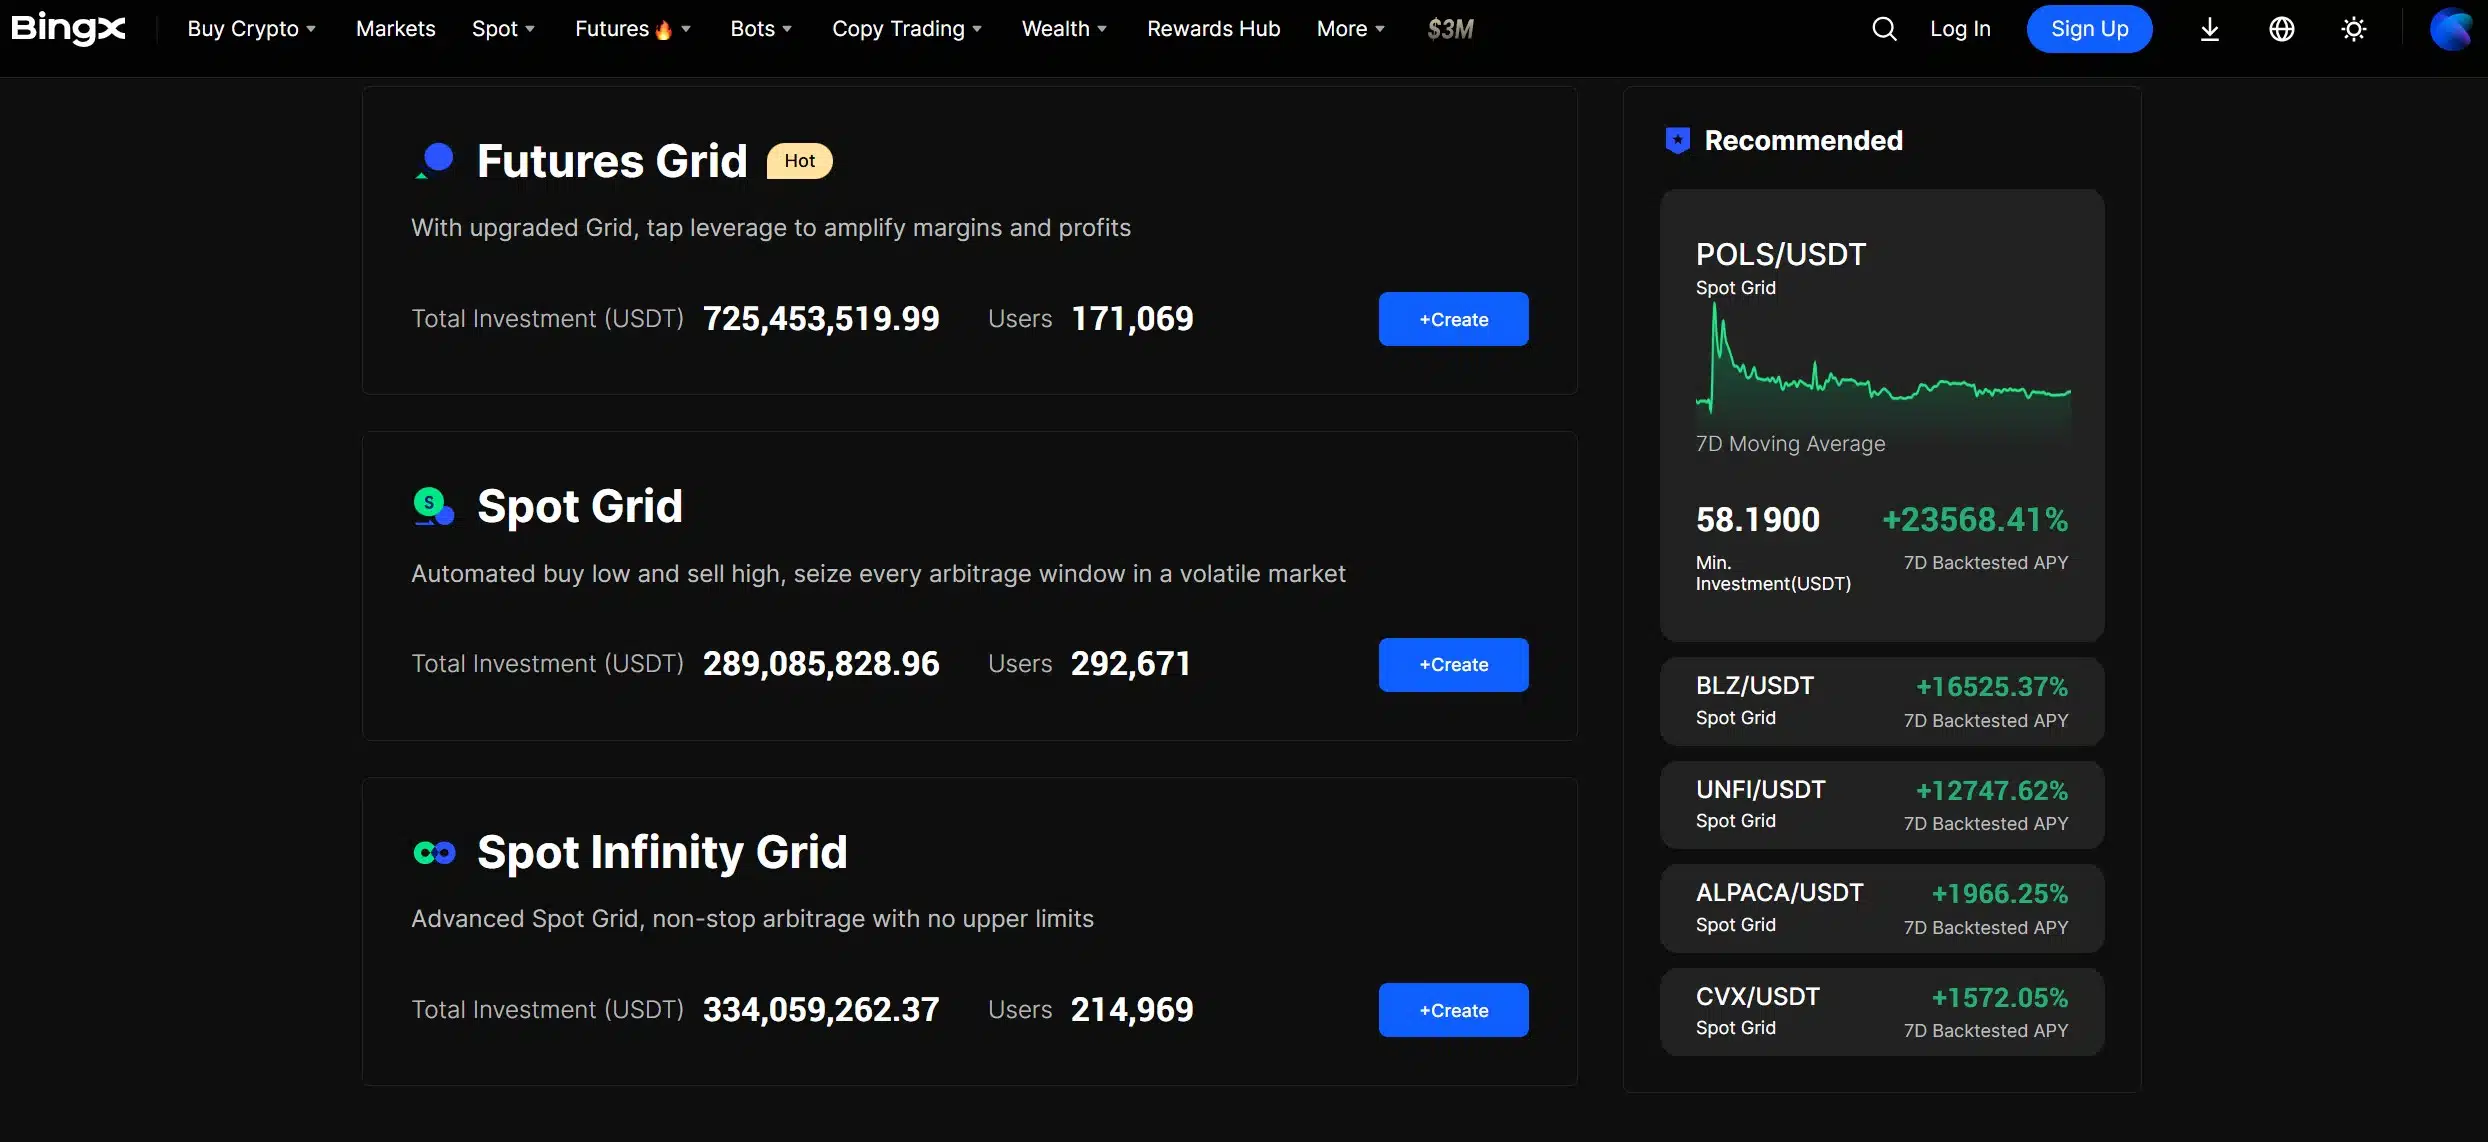The width and height of the screenshot is (2488, 1142).
Task: Open the Rewards Hub menu item
Action: click(1213, 29)
